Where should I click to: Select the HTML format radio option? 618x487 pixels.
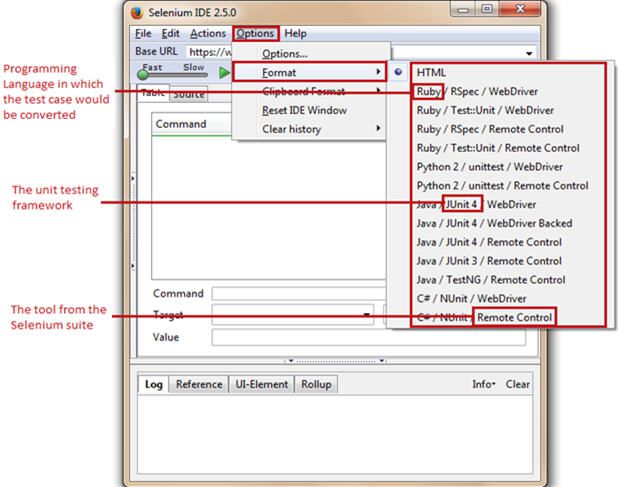[x=432, y=72]
